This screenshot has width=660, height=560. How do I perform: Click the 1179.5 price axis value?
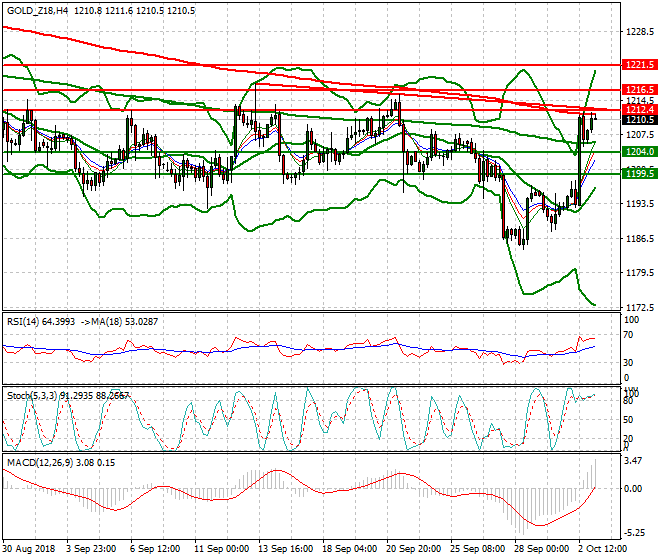coord(640,273)
